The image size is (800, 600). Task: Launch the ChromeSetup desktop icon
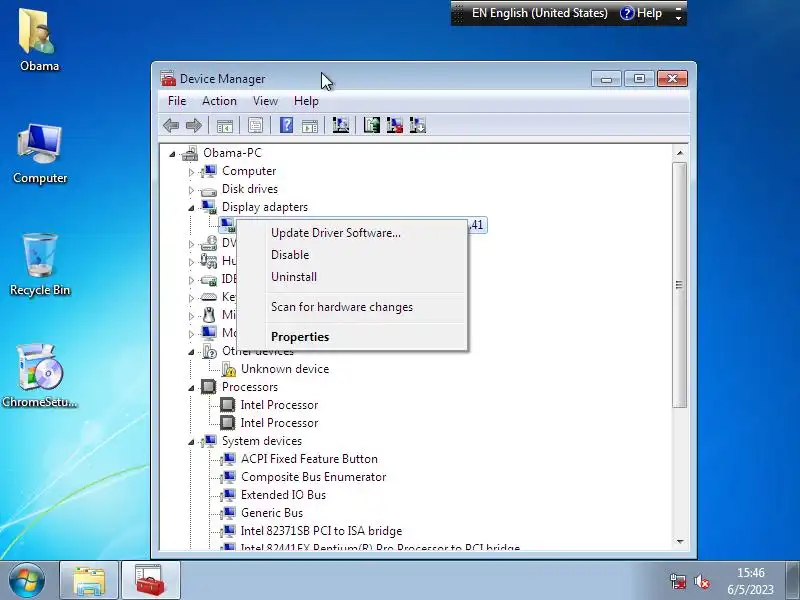(40, 376)
